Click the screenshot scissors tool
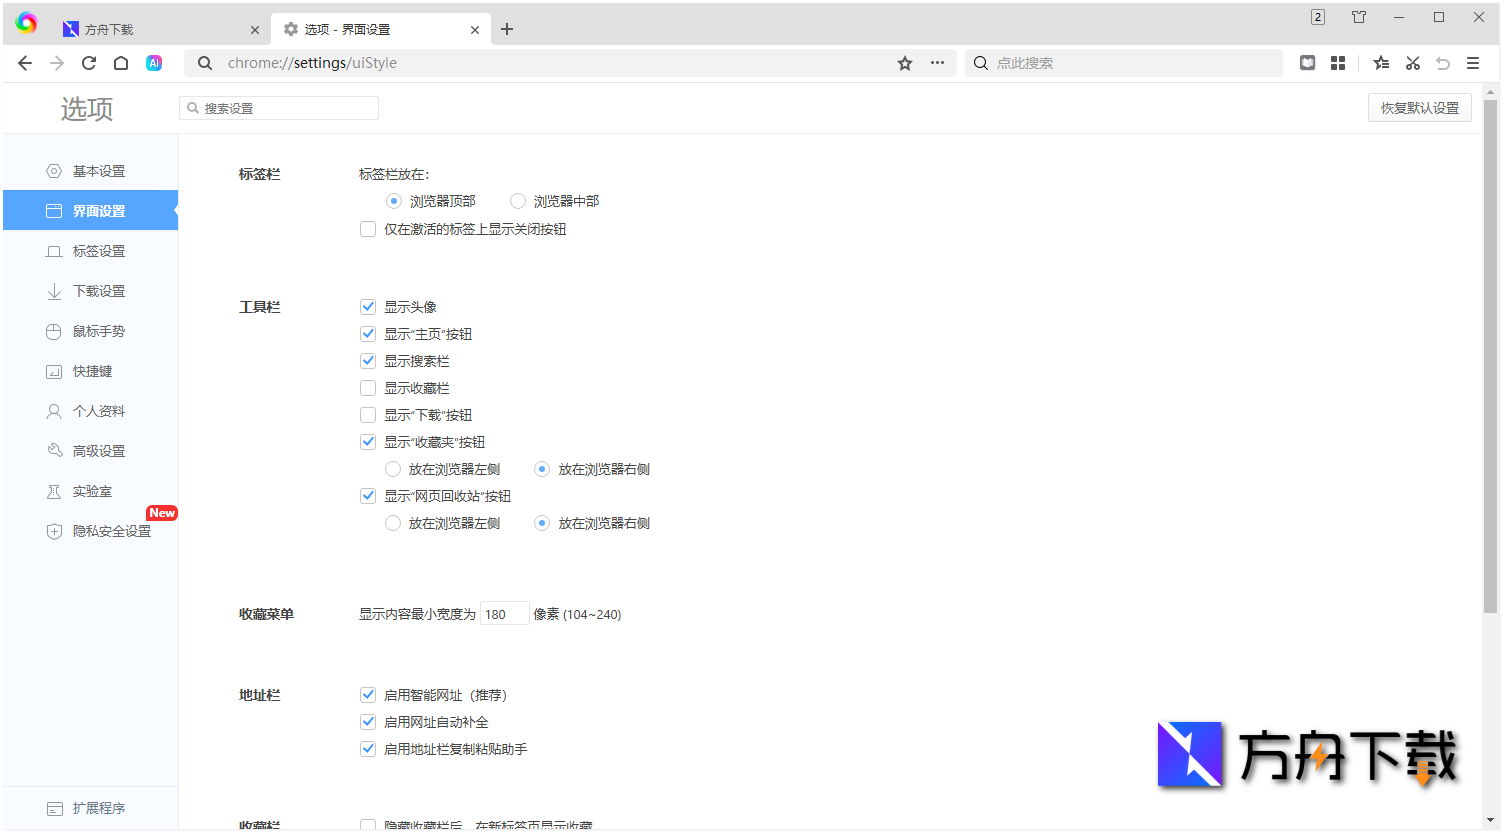 click(x=1412, y=63)
